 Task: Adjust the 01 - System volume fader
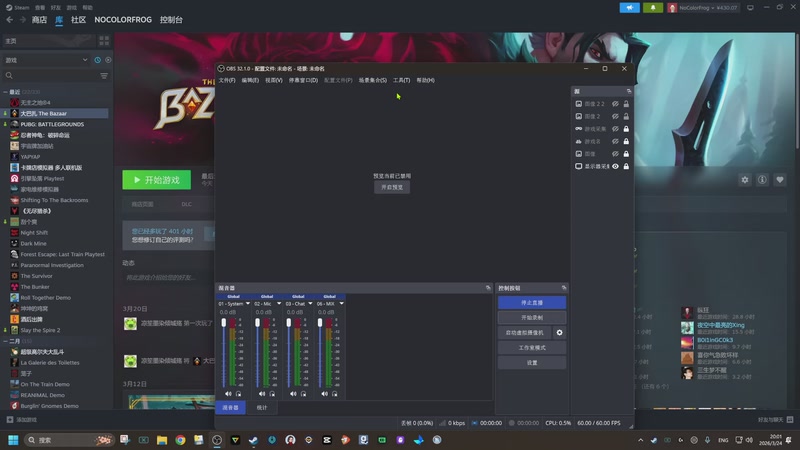(223, 323)
